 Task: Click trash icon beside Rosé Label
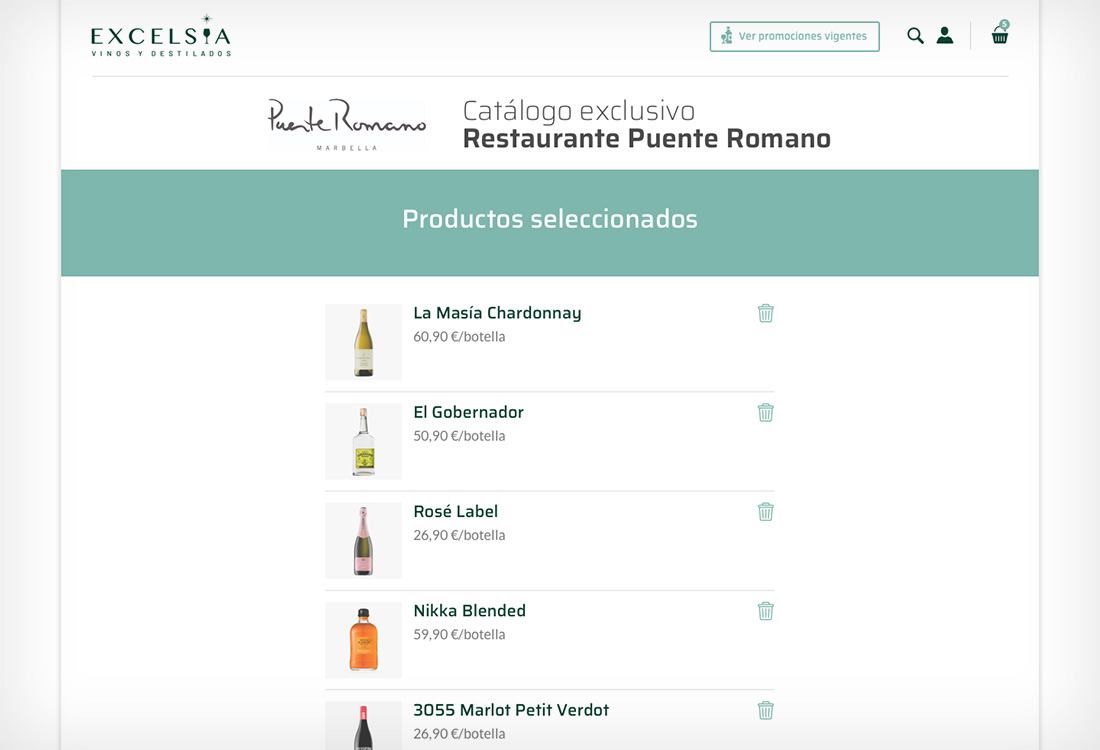[x=766, y=511]
